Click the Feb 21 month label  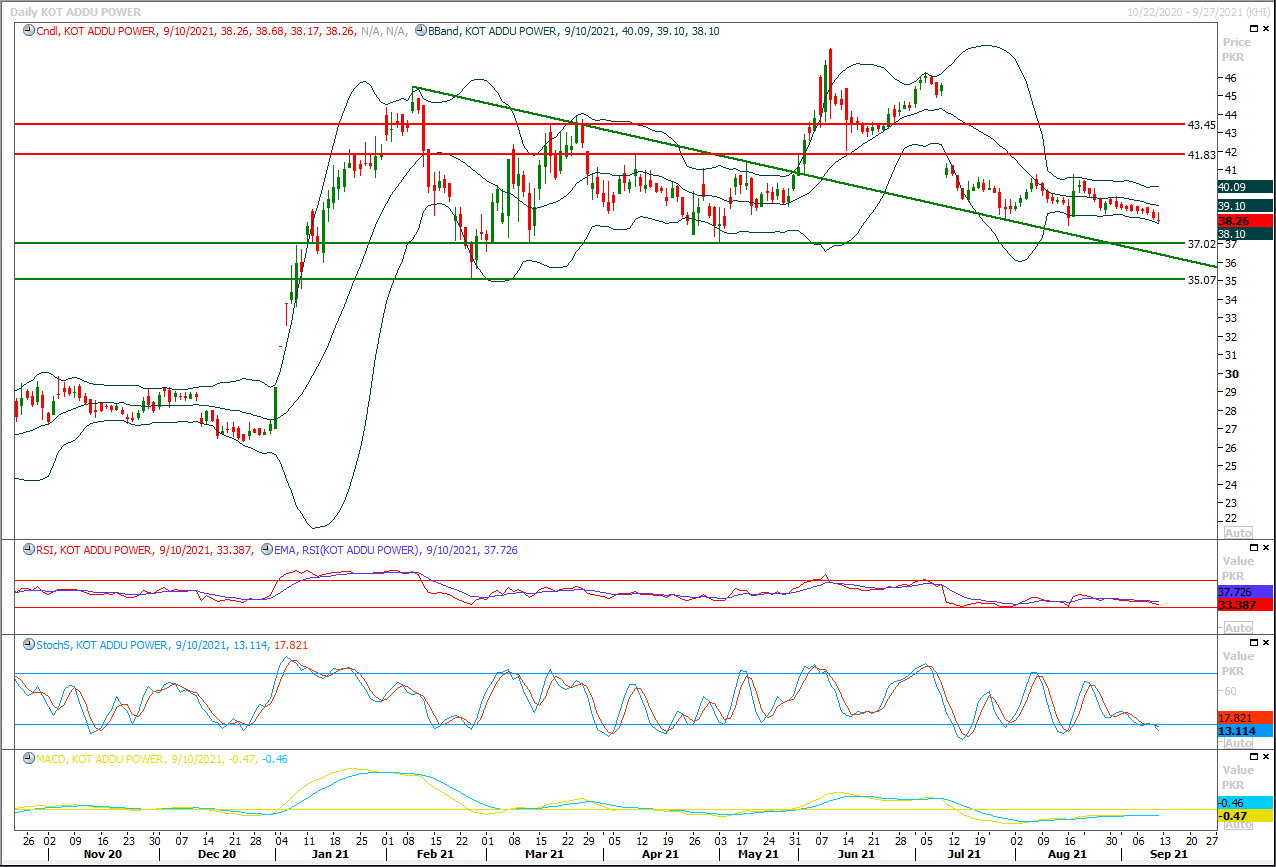click(433, 855)
